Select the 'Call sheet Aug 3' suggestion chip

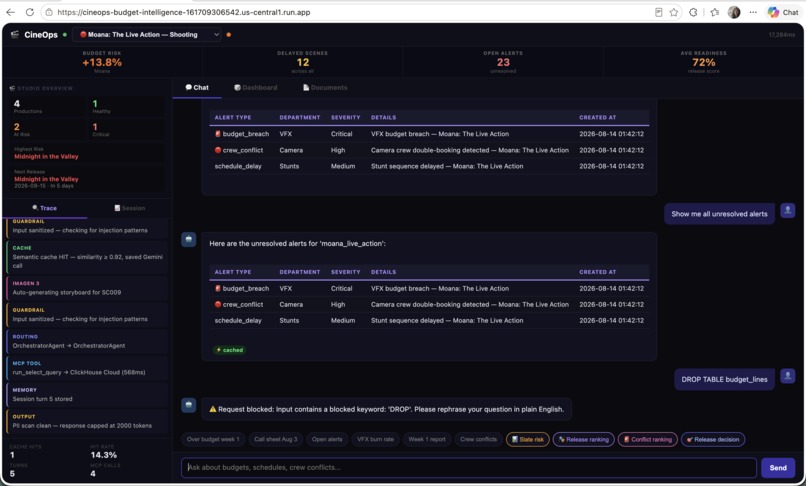(276, 439)
